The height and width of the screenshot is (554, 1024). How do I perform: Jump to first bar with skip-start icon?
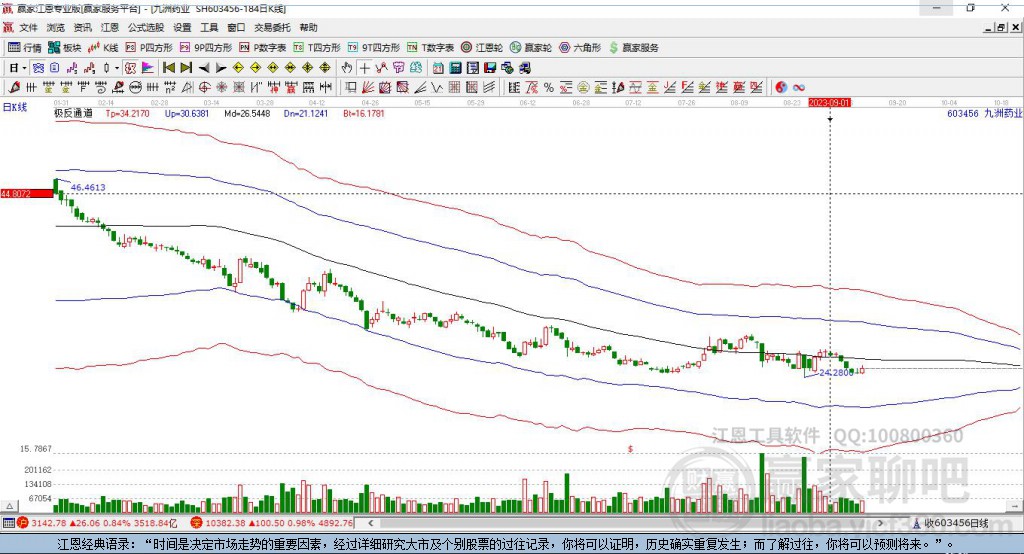(168, 68)
